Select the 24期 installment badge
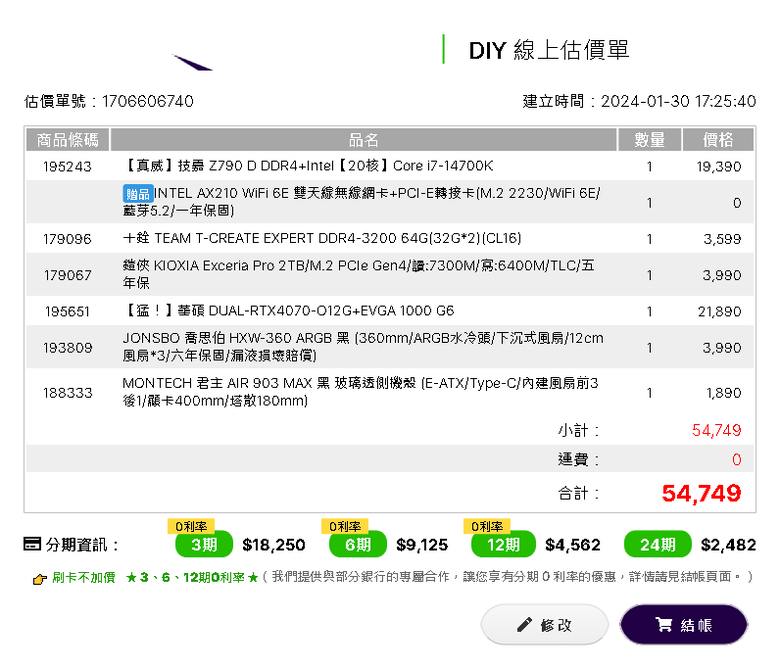This screenshot has width=780, height=669. coord(658,545)
